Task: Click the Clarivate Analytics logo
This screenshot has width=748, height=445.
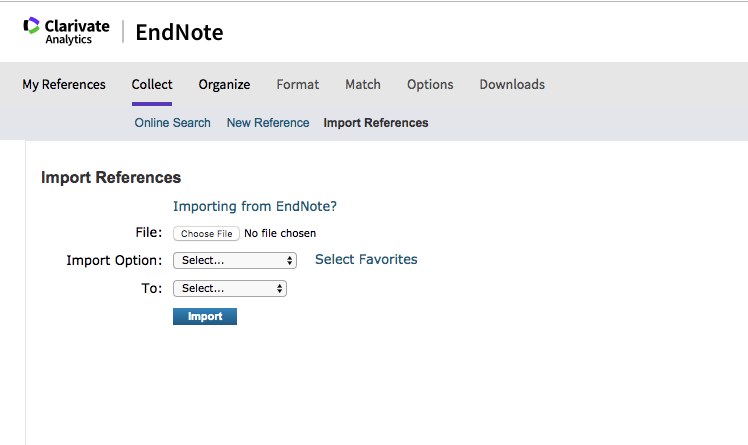Action: pos(66,31)
